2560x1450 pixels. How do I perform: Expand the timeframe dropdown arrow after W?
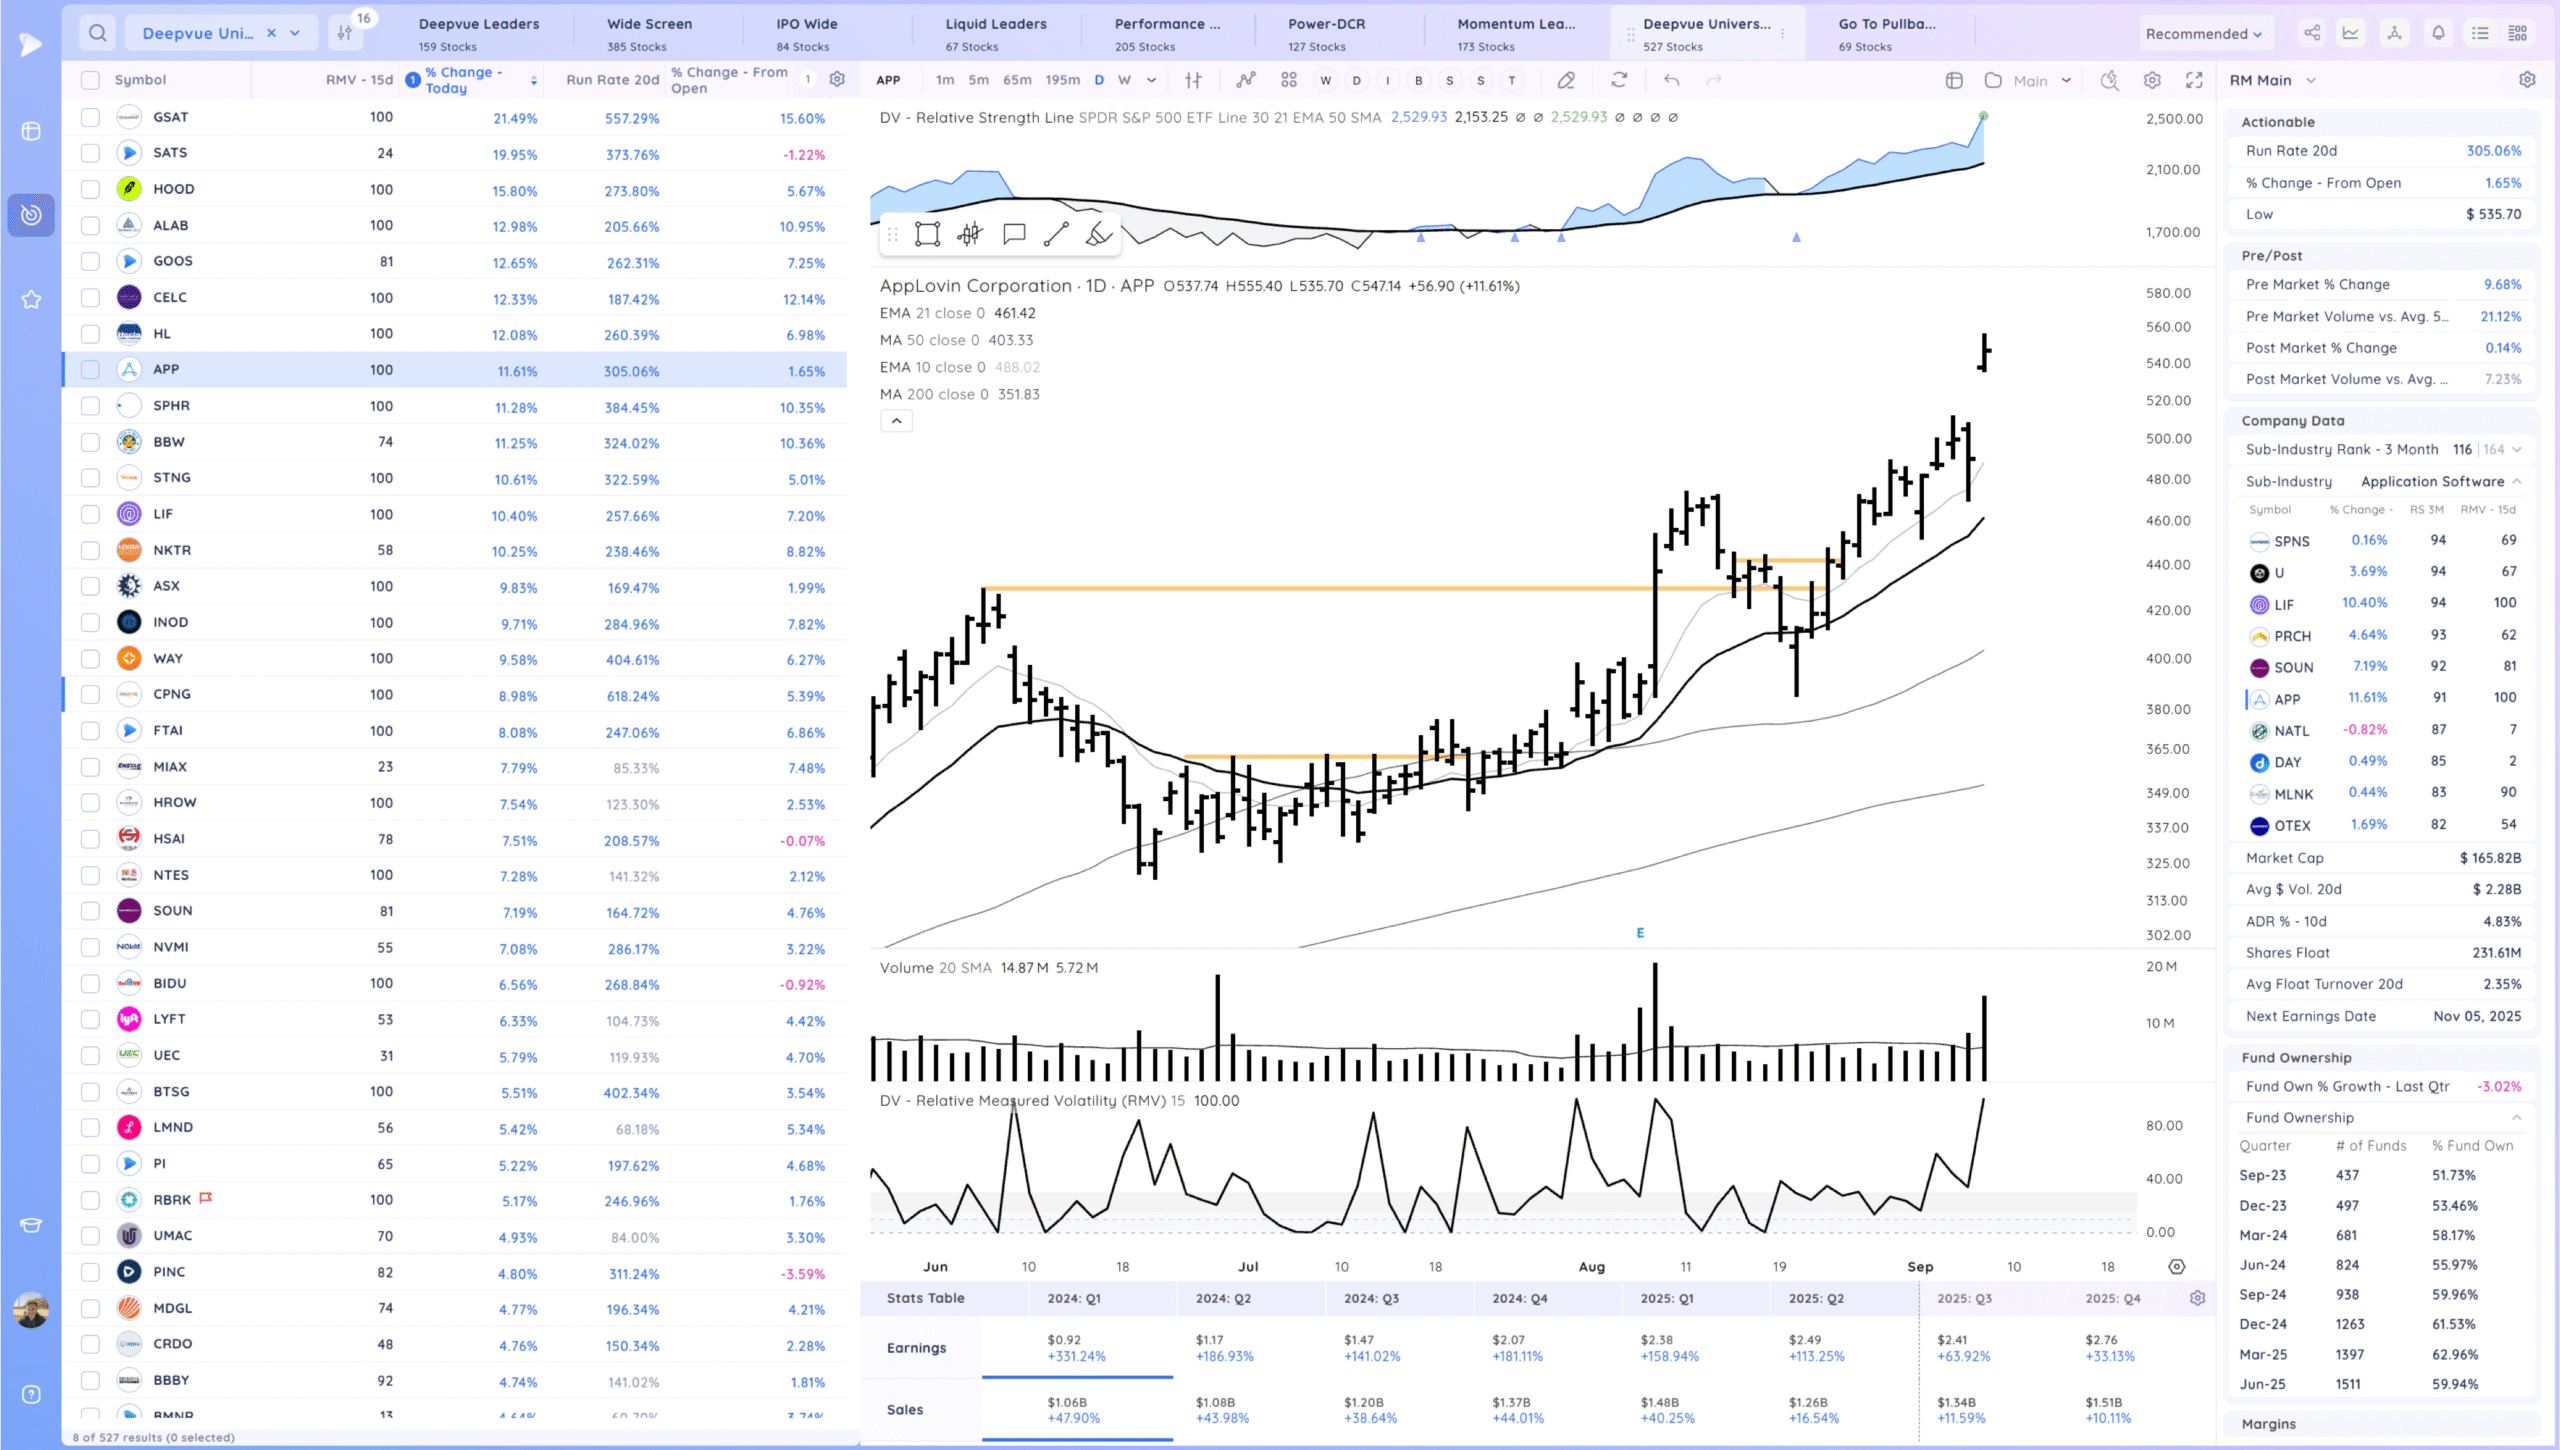(x=1152, y=80)
